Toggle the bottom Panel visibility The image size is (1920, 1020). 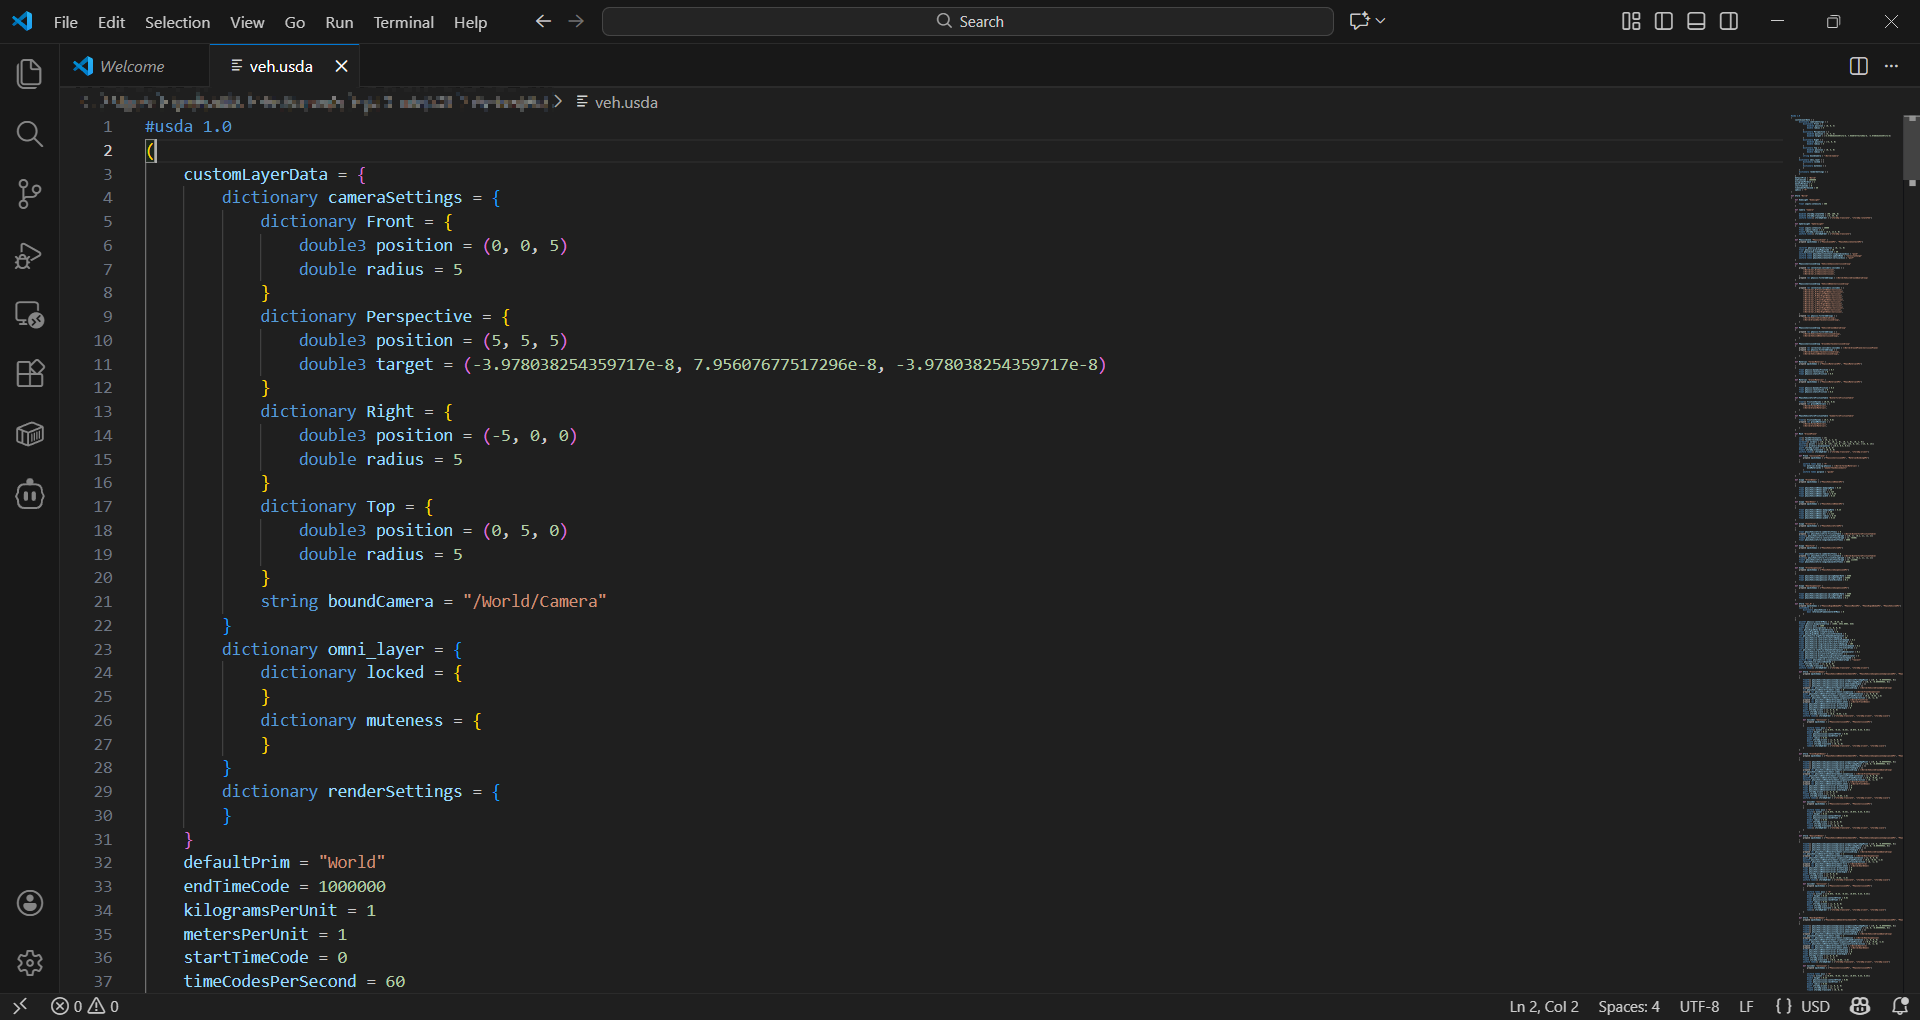pos(1696,21)
